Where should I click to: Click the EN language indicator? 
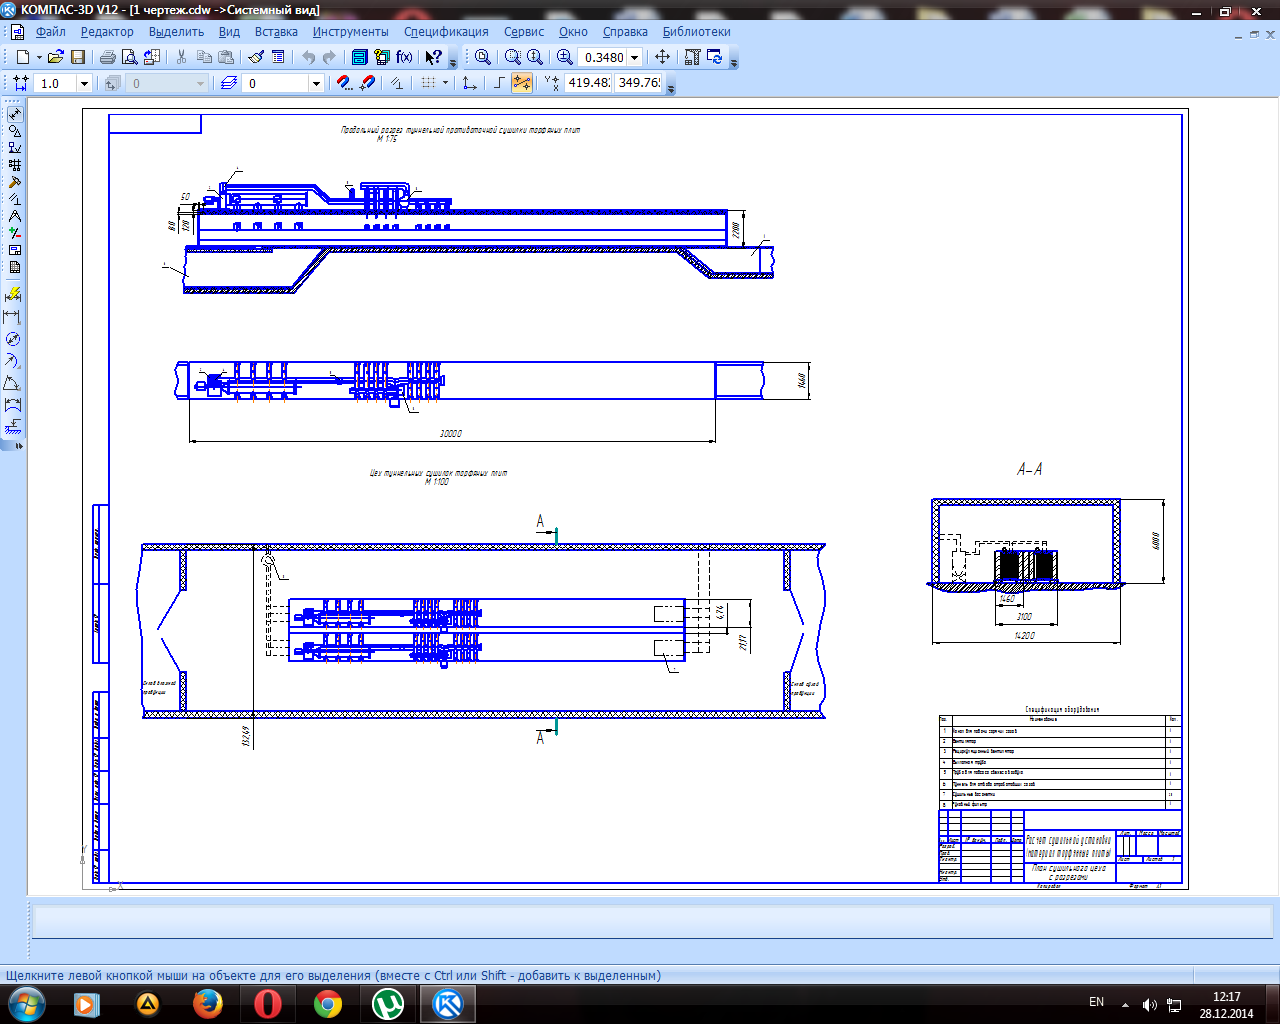pos(1097,1002)
